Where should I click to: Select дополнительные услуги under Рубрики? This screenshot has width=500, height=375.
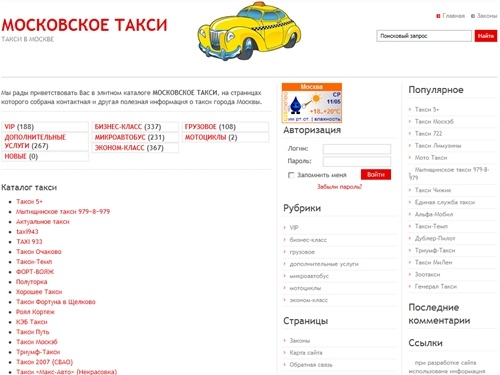[x=324, y=264]
